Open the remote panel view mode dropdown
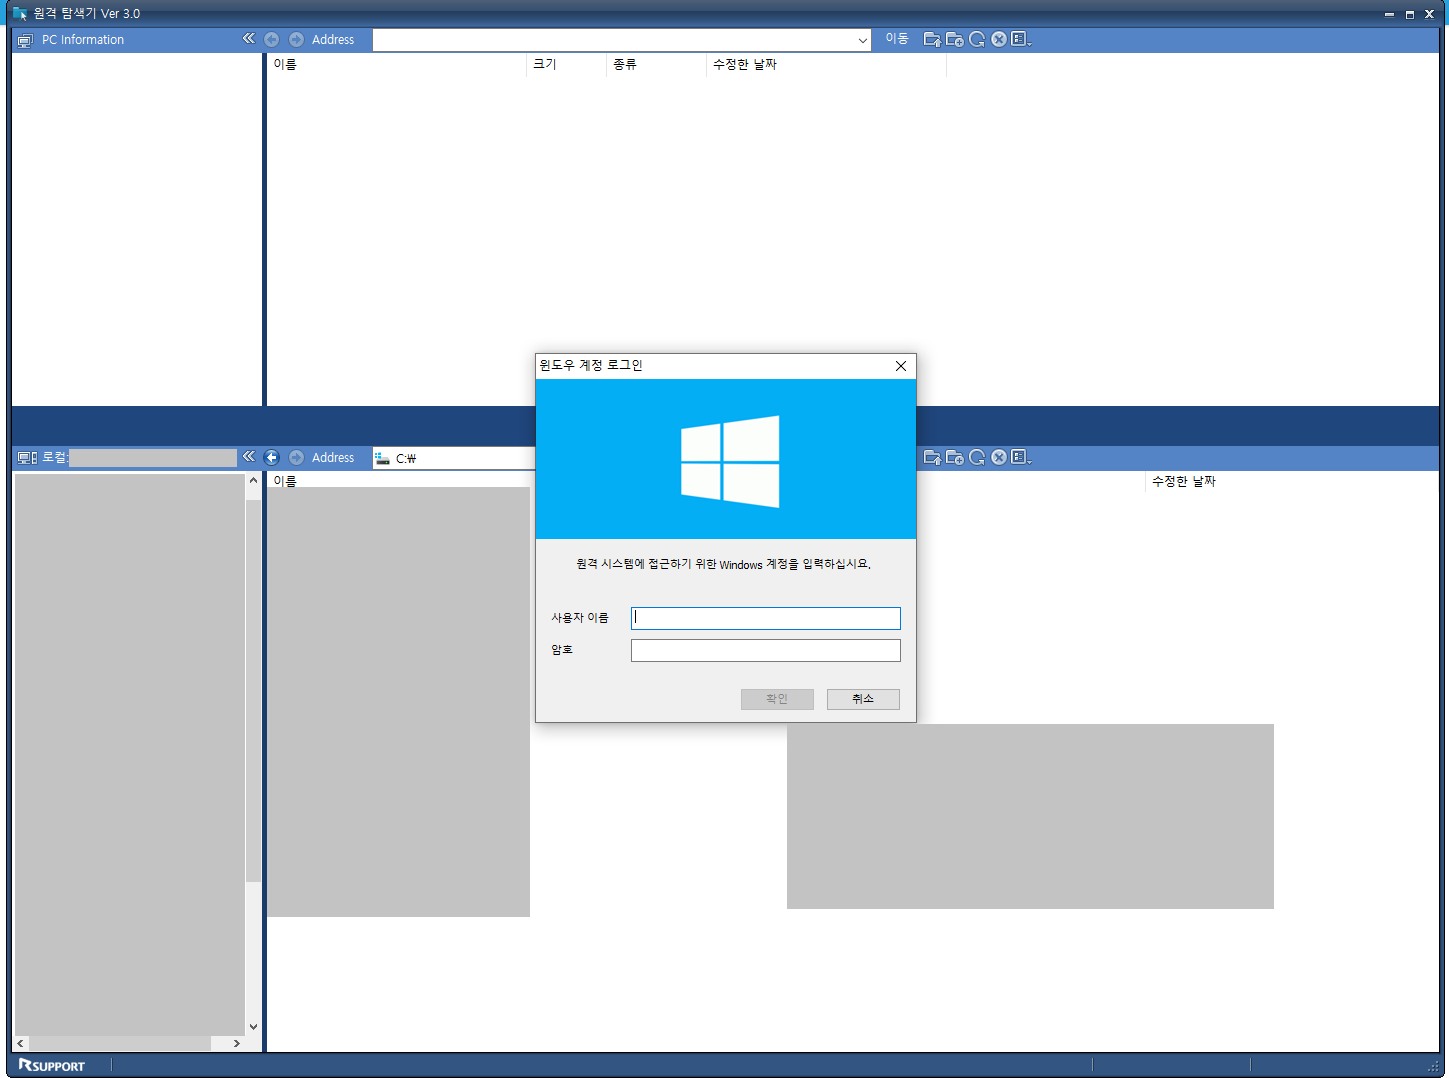The height and width of the screenshot is (1078, 1449). (x=1021, y=39)
